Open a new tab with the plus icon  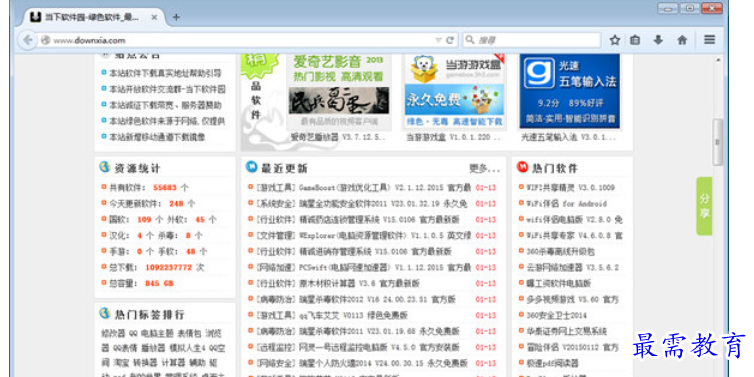(176, 17)
